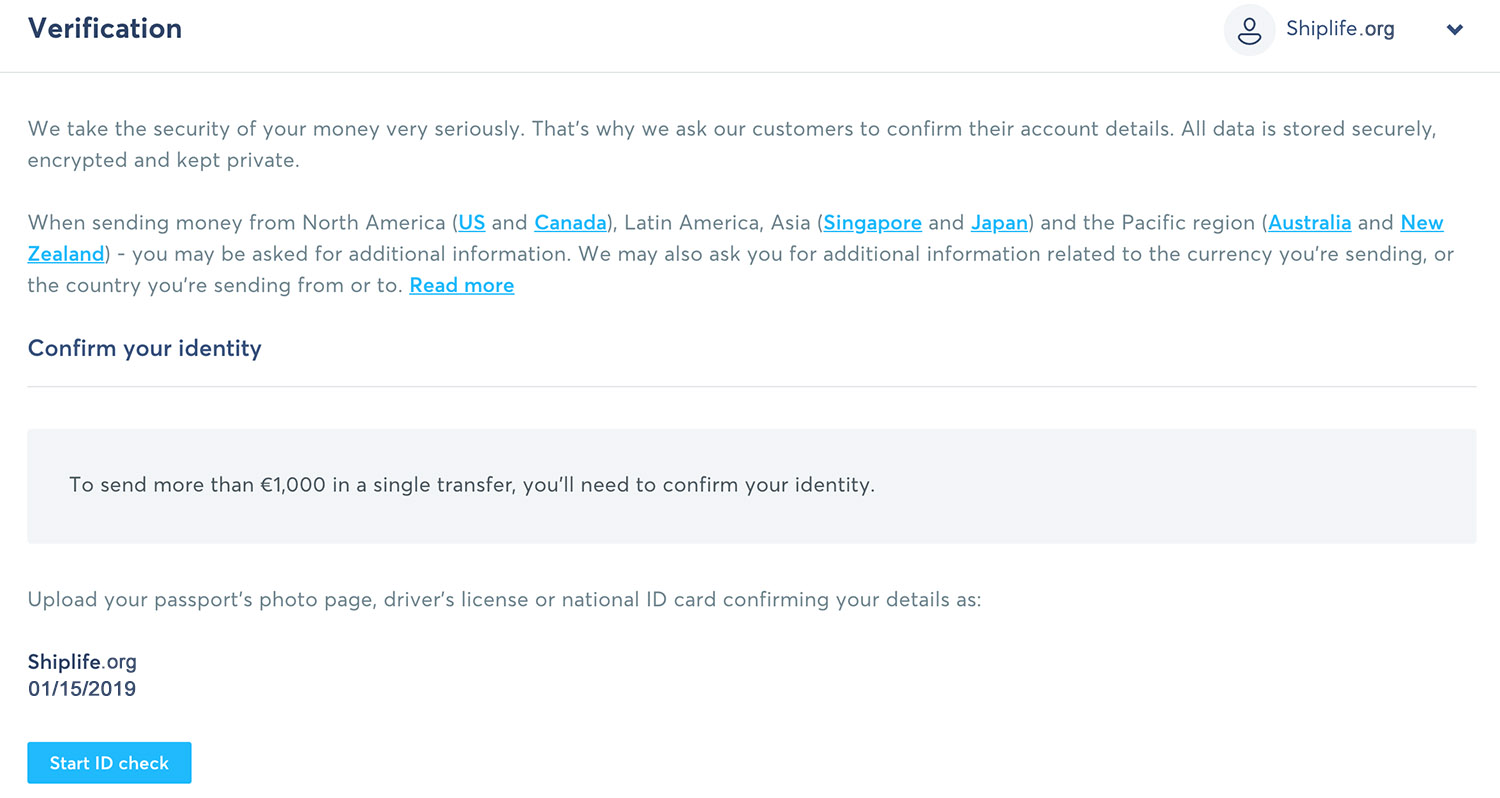This screenshot has height=798, width=1500.
Task: Open the Singapore link
Action: coord(873,222)
